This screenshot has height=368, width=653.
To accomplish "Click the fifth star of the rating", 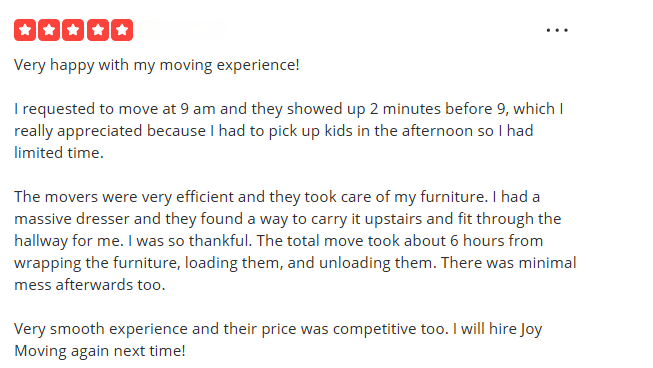I will pos(122,30).
